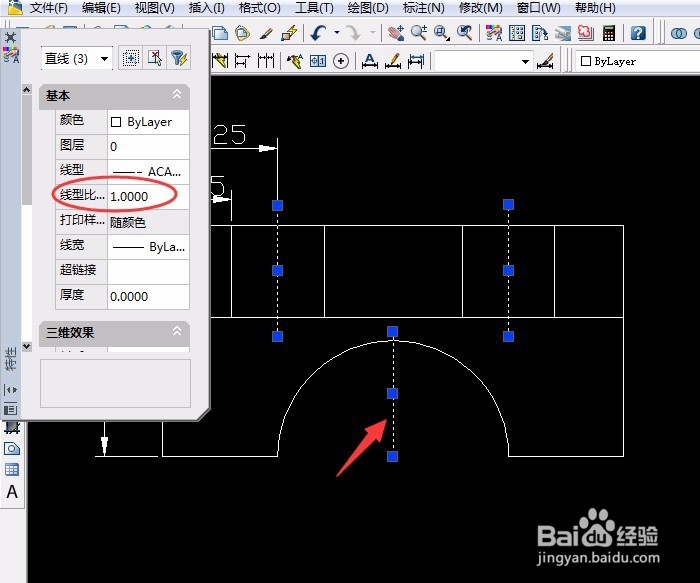Open the Sheet Set Manager icon
The image size is (700, 583).
pyautogui.click(x=563, y=33)
